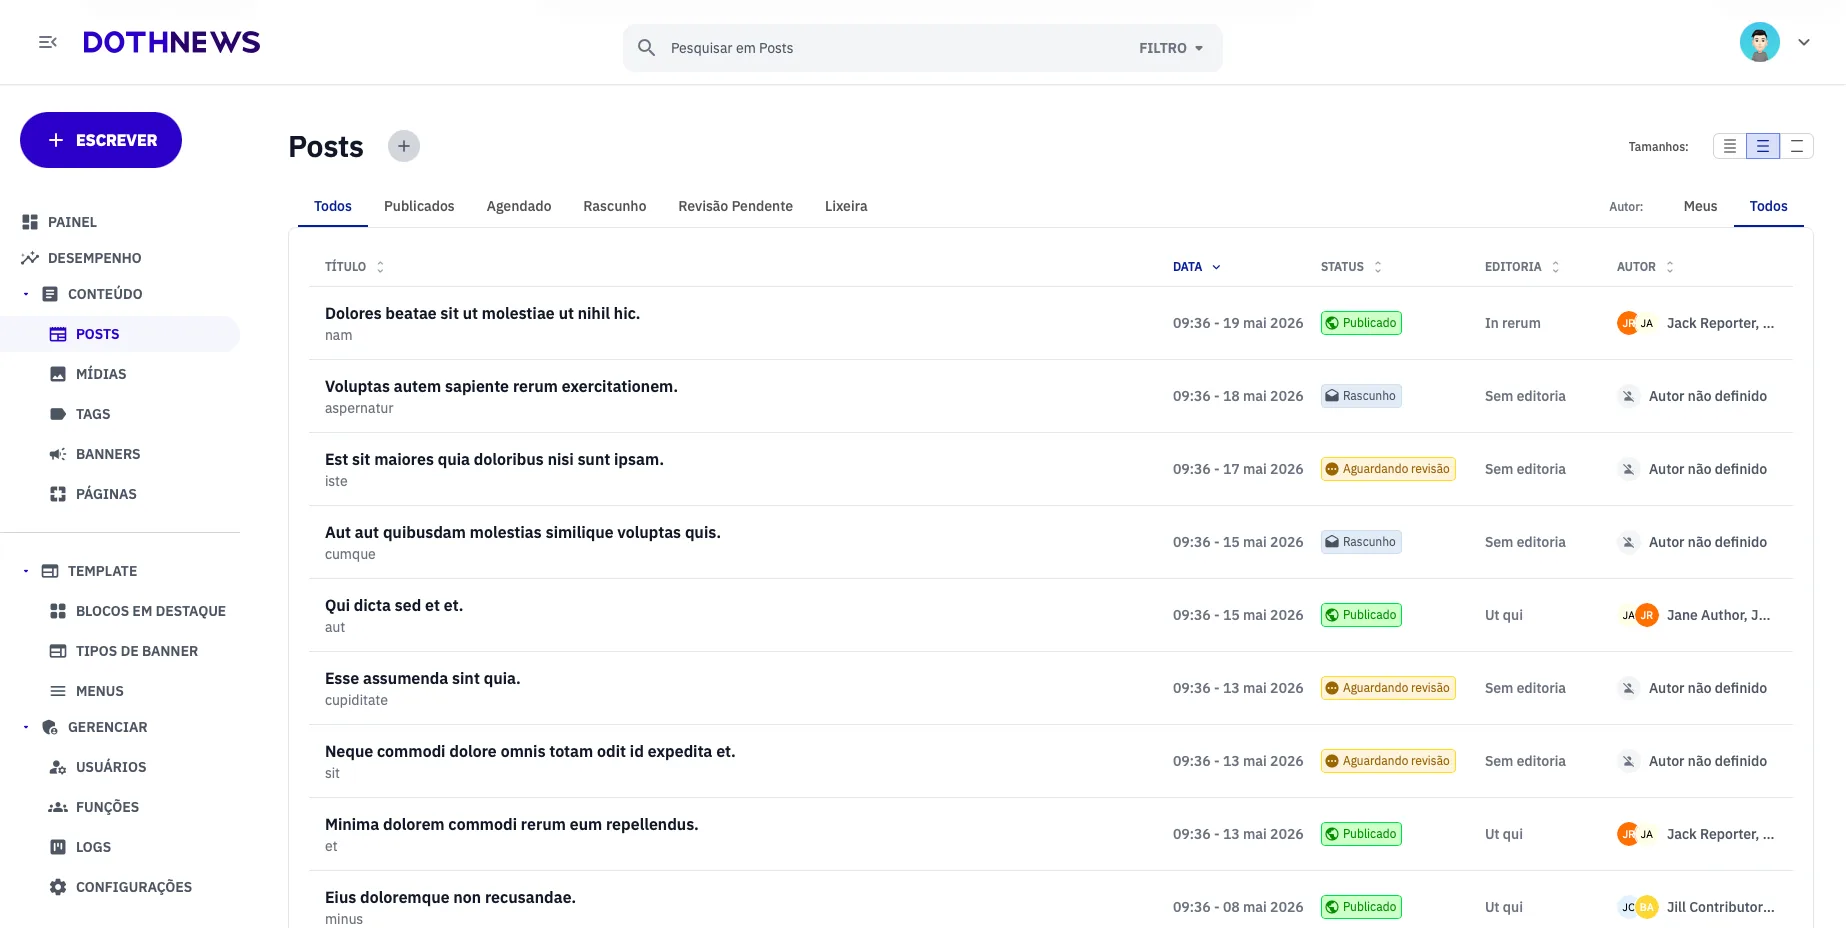Switch to the Agendado tab
The image size is (1846, 928).
519,206
